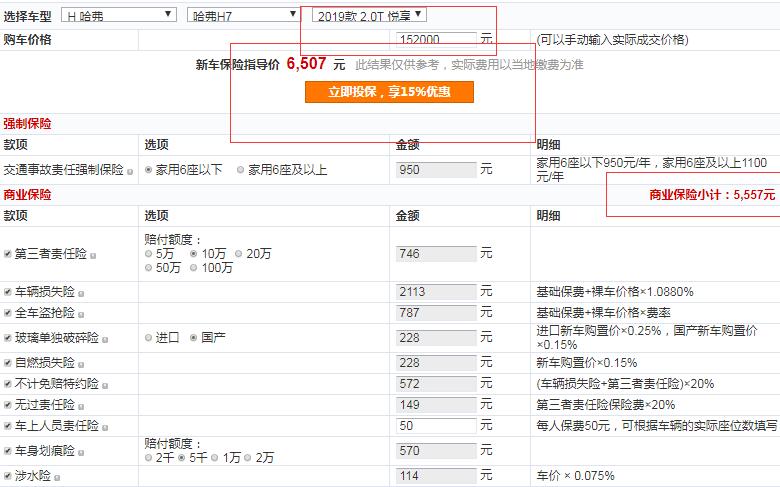Click the 6,507 guide price value
780x487 pixels.
[x=306, y=64]
